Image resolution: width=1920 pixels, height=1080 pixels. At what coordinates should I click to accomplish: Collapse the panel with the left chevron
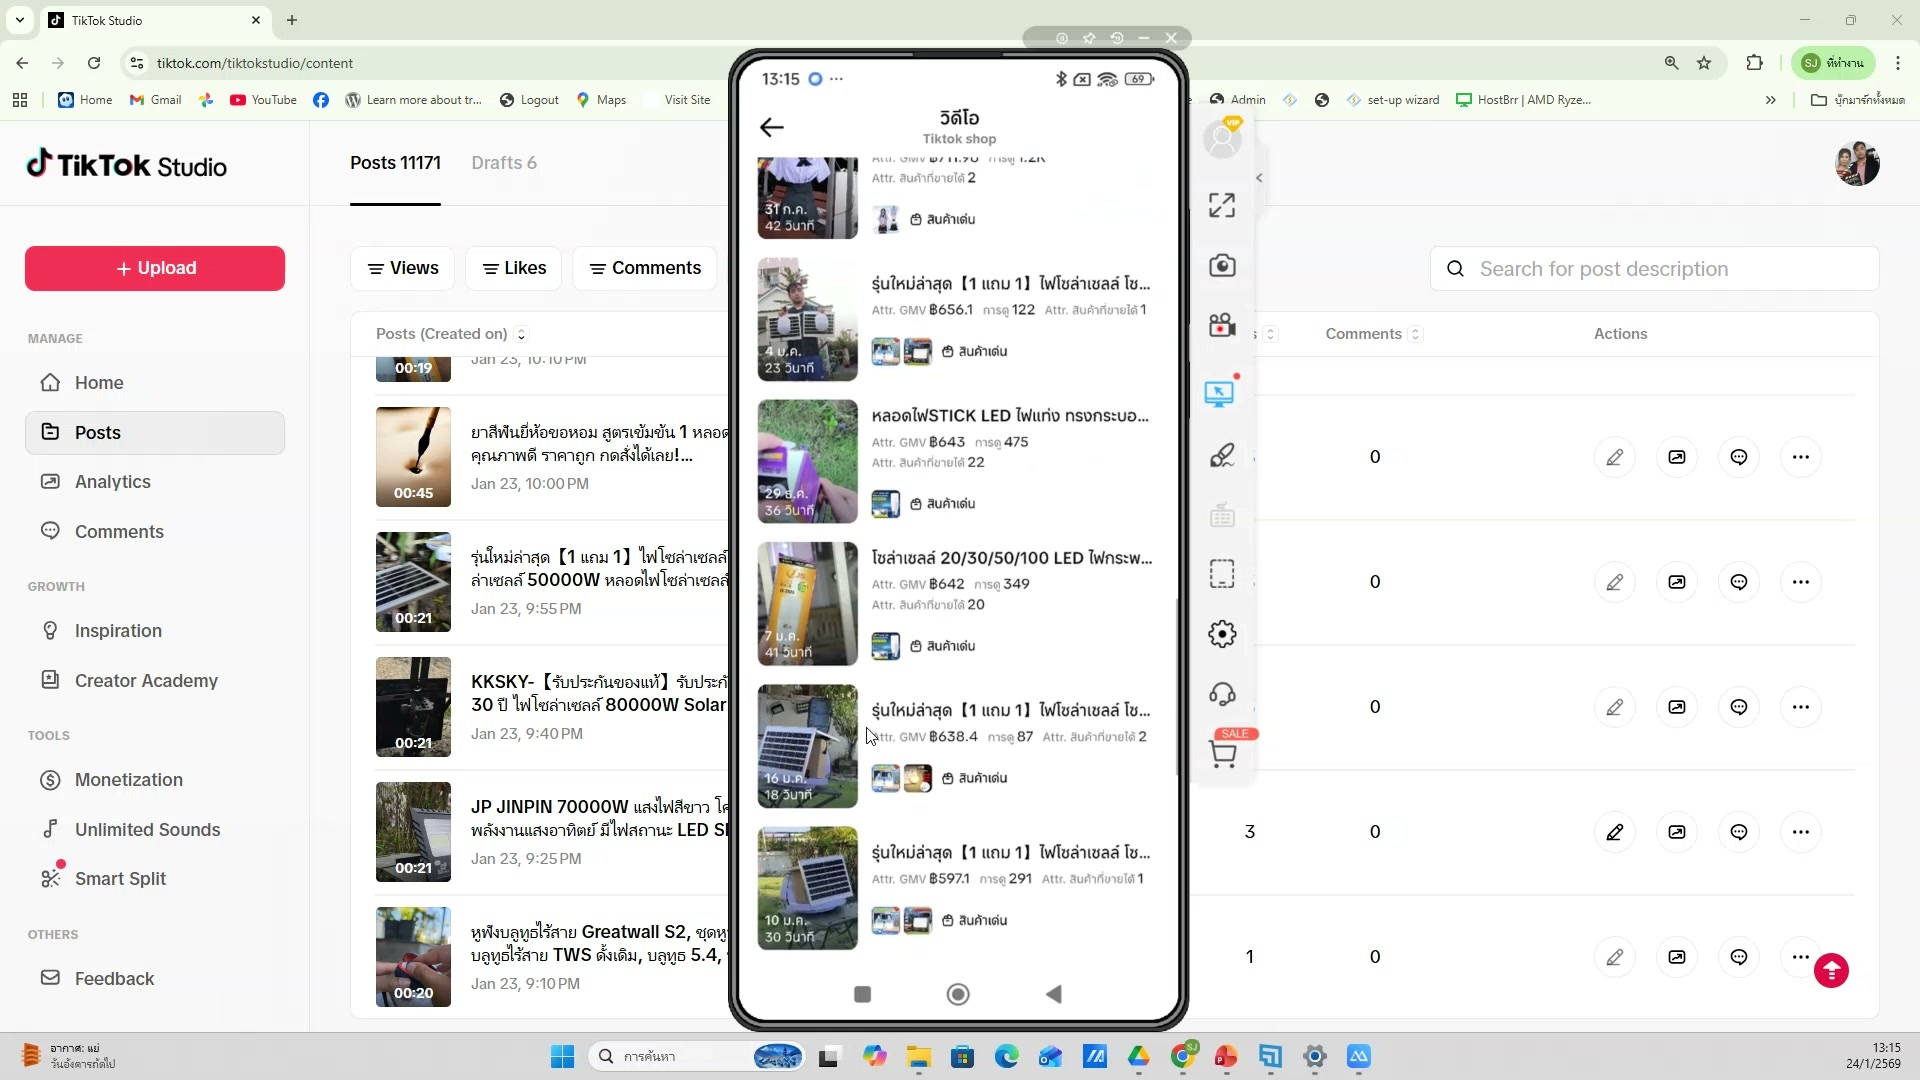point(1259,177)
